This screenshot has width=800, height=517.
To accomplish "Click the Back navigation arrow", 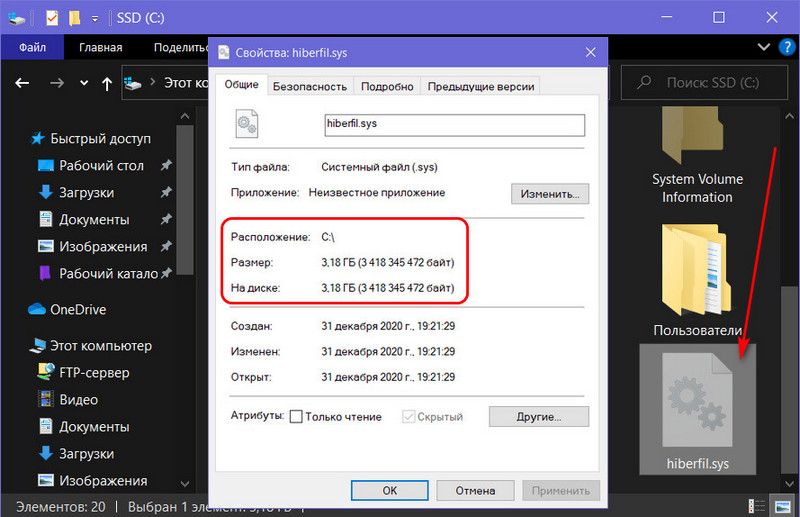I will click(x=23, y=84).
